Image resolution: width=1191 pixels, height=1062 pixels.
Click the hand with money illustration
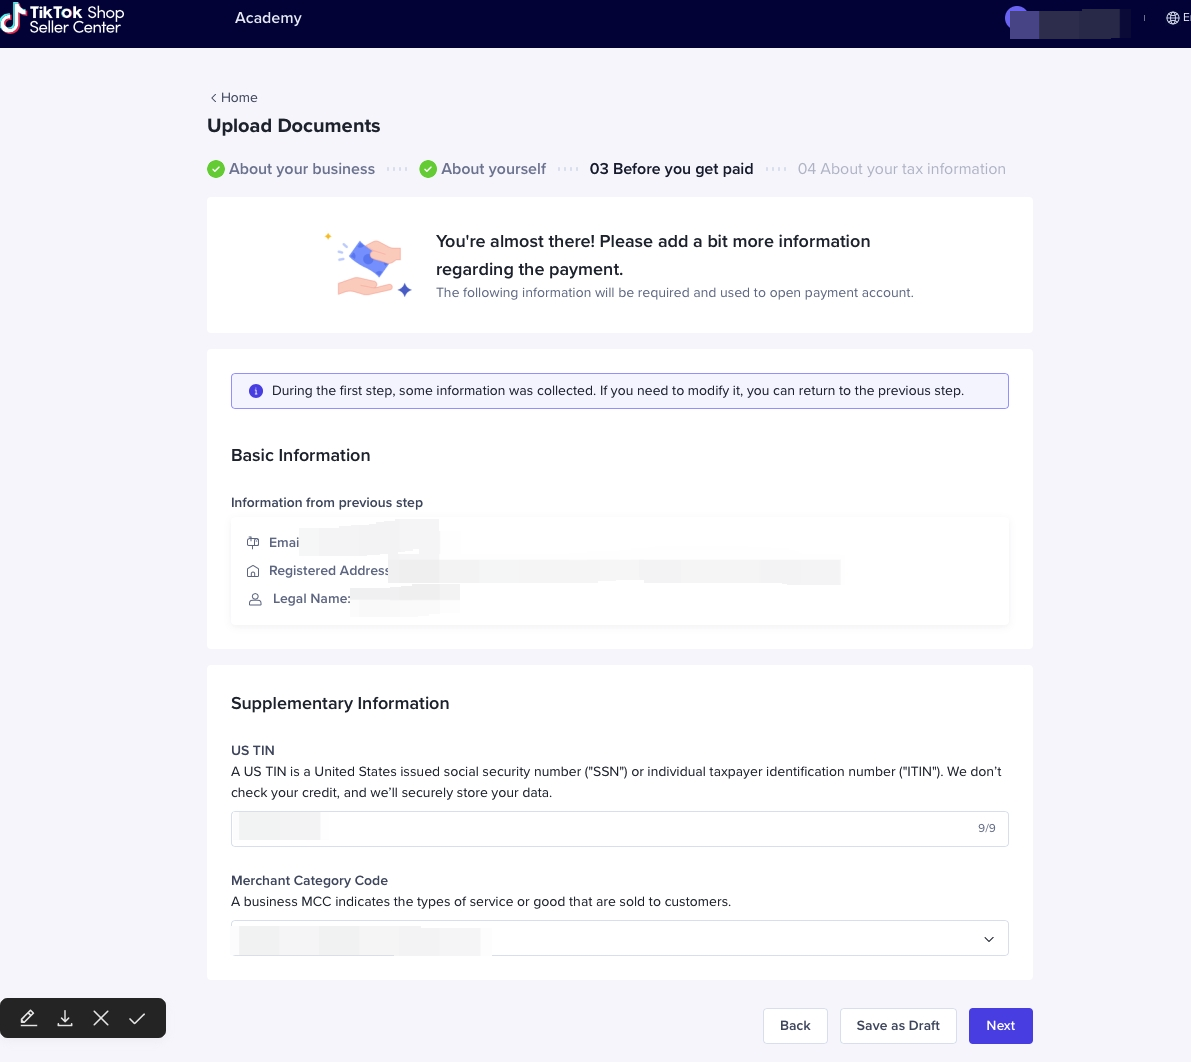369,267
